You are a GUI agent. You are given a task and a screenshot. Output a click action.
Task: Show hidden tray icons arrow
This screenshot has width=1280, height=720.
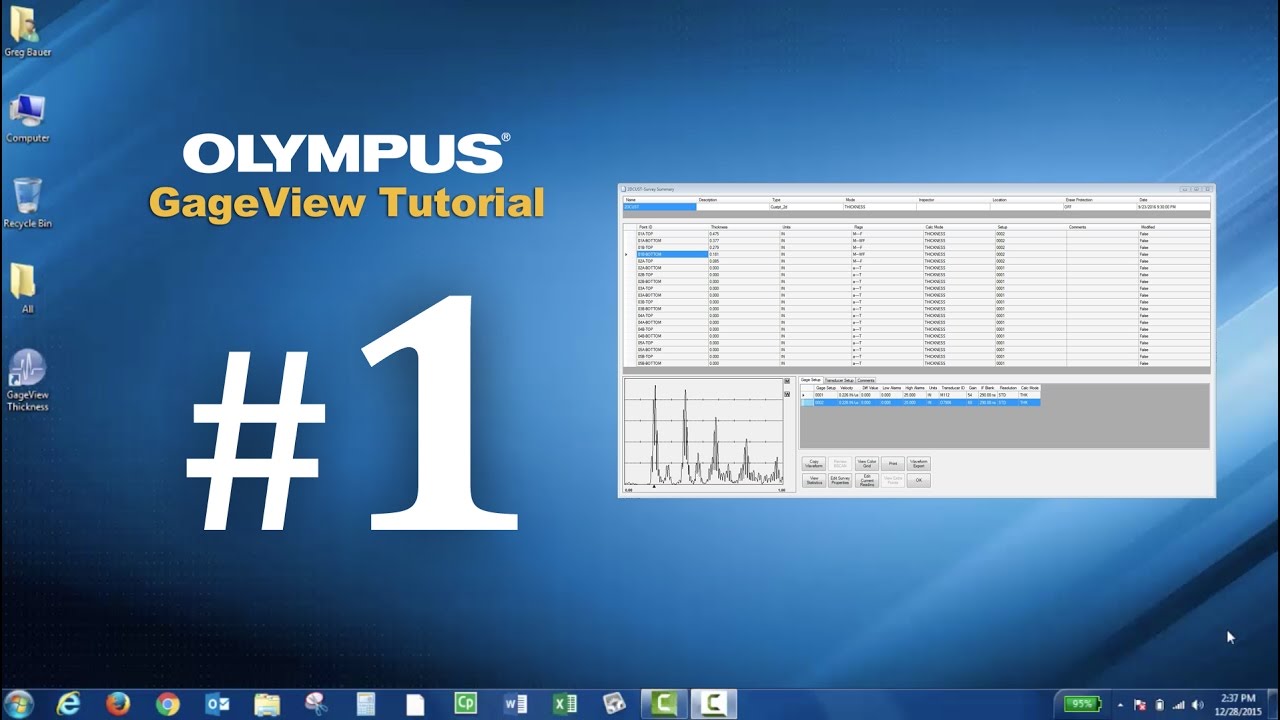1121,705
